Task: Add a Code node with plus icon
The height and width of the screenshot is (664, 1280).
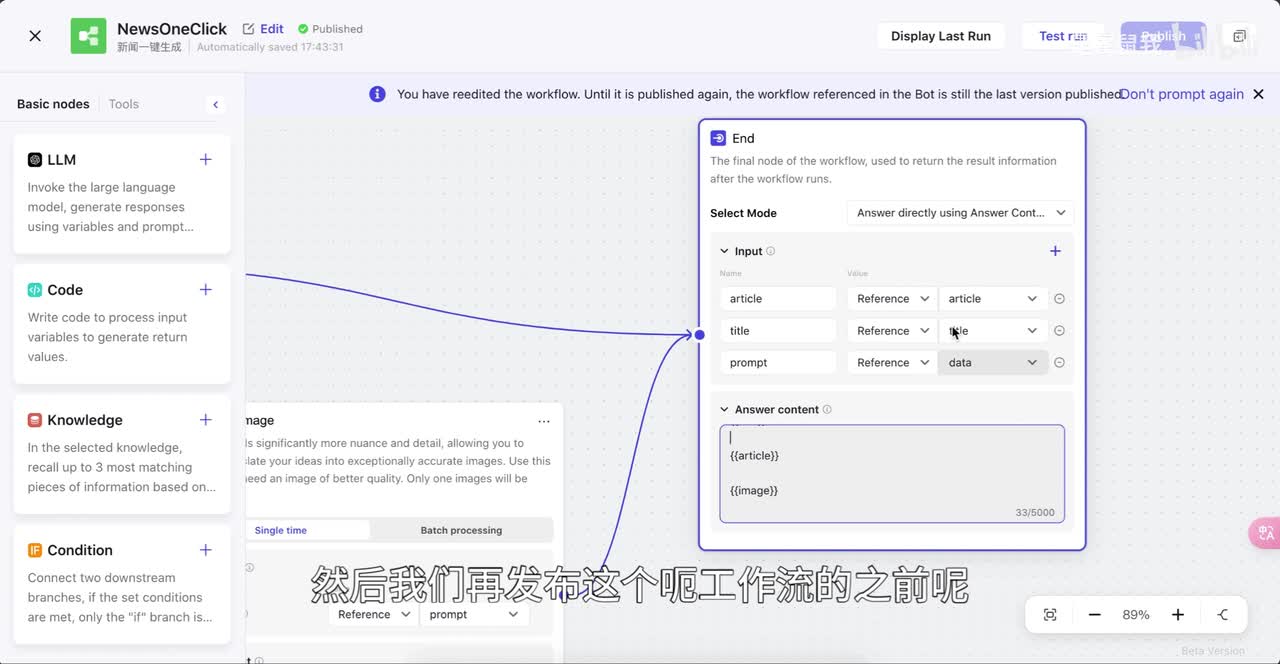Action: [205, 290]
